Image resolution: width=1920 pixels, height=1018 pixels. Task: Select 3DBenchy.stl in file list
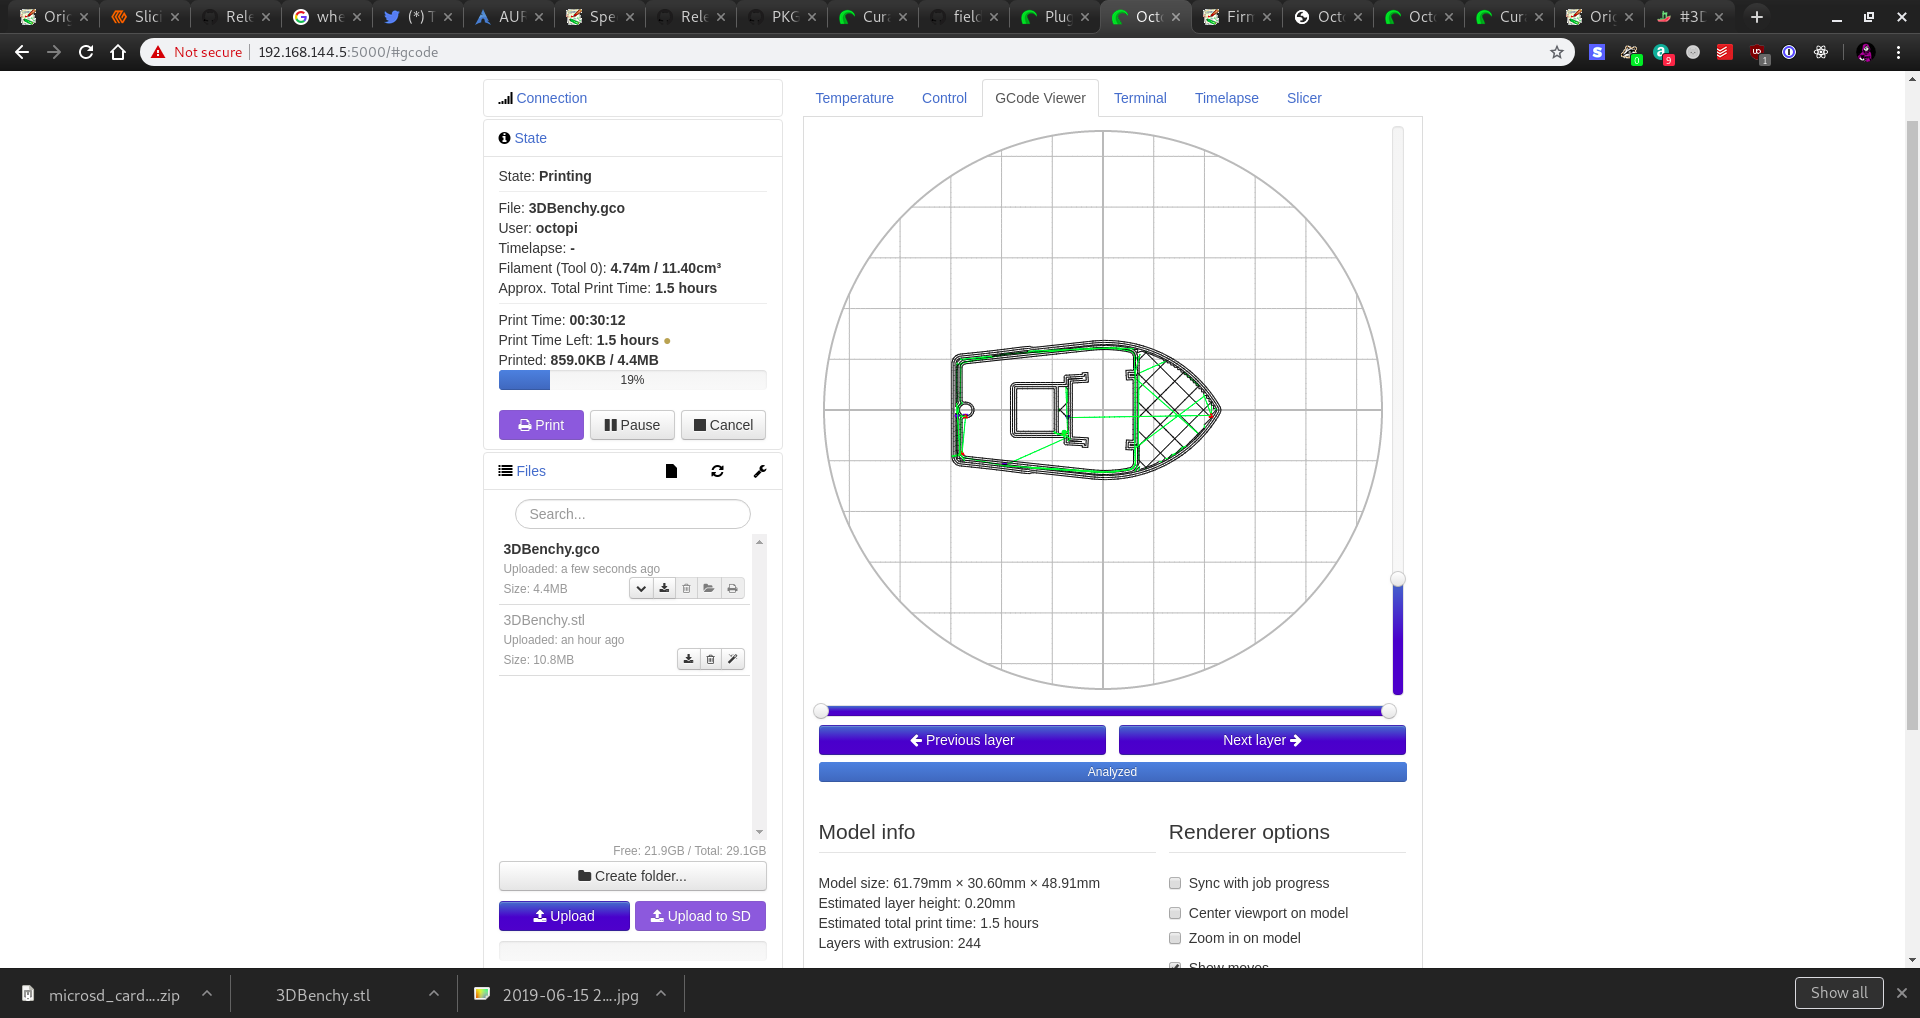coord(544,620)
